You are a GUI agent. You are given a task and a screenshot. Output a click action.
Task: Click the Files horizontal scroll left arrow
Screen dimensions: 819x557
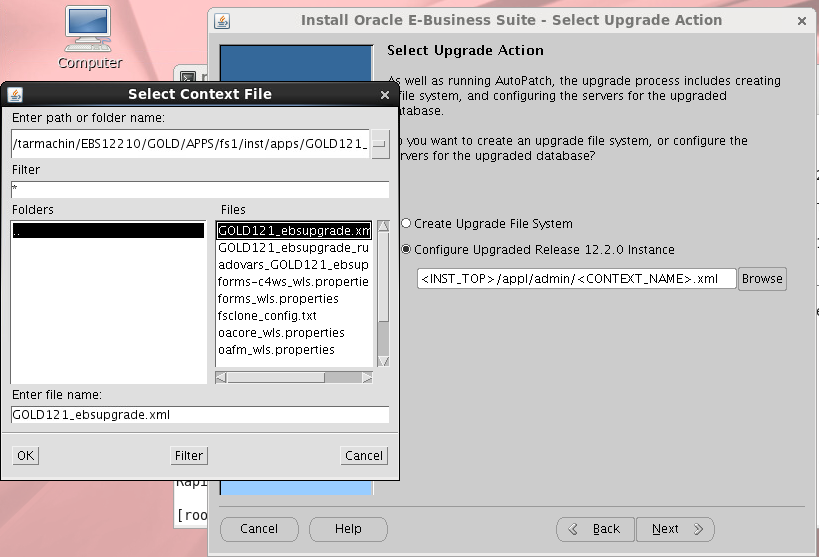click(221, 377)
